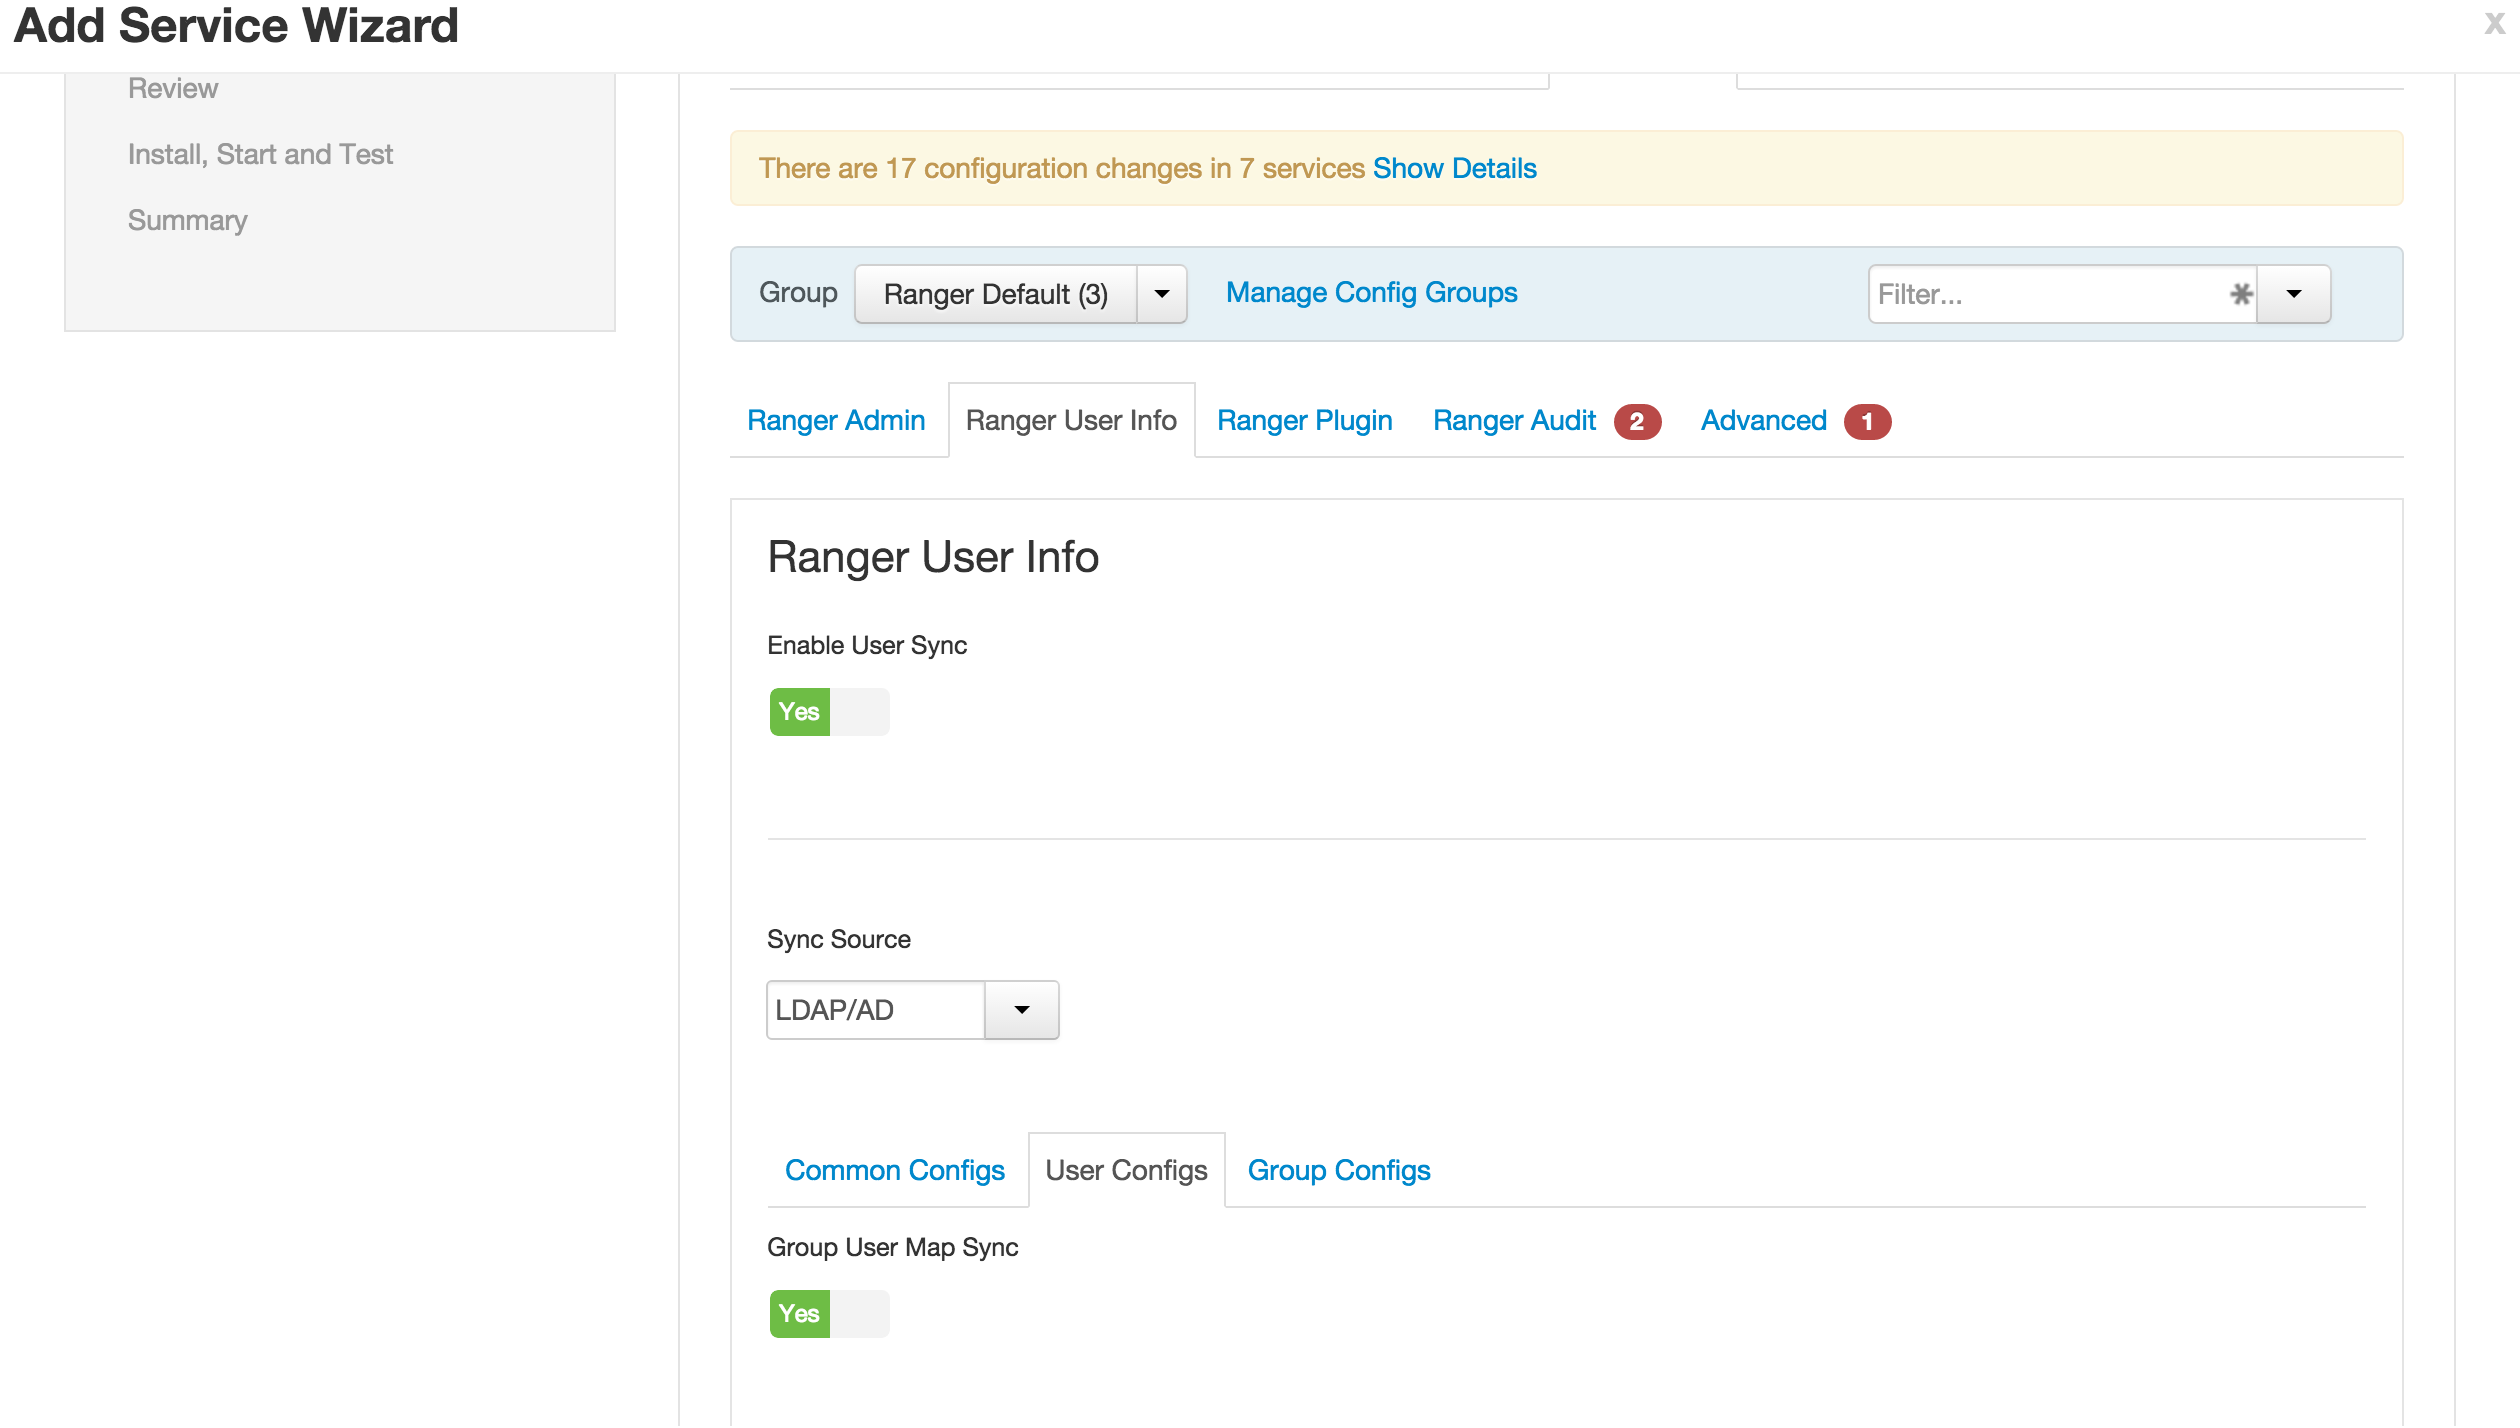Click the Sync Source label

839,940
